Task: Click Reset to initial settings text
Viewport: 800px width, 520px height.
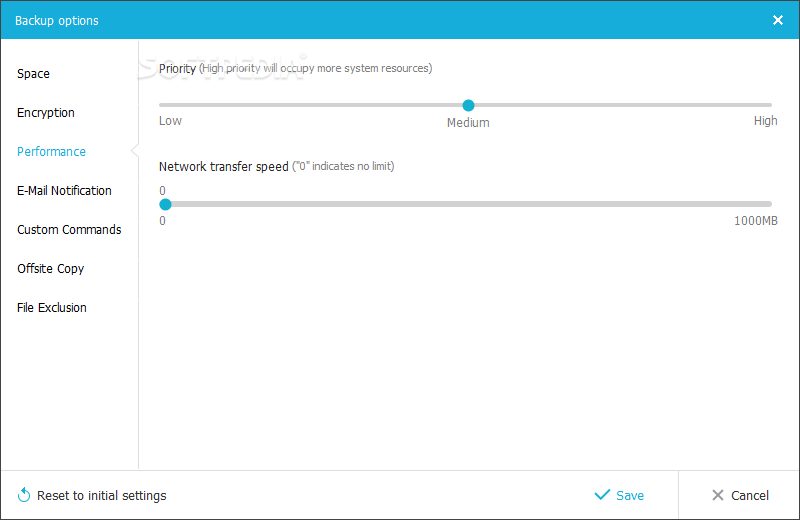Action: (x=102, y=496)
